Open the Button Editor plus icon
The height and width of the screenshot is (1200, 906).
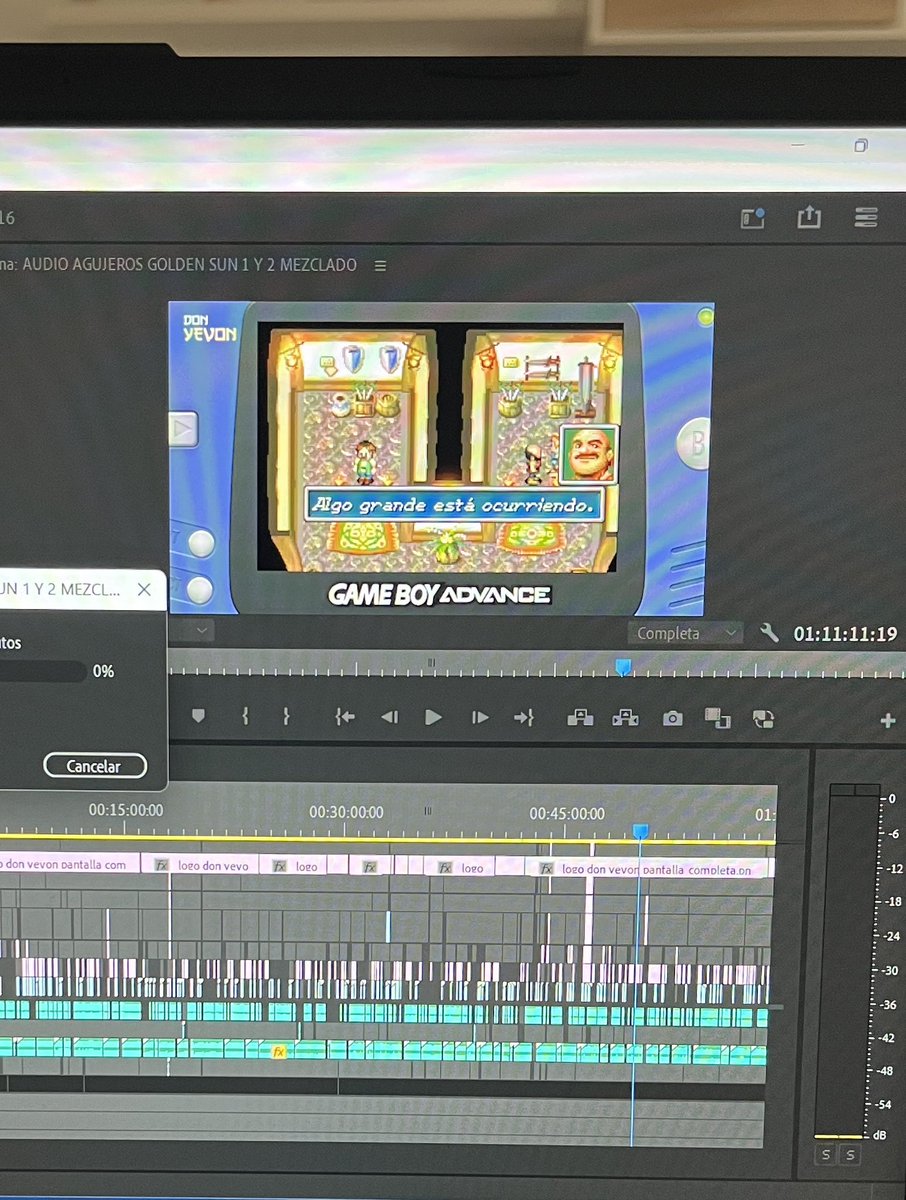[x=887, y=720]
